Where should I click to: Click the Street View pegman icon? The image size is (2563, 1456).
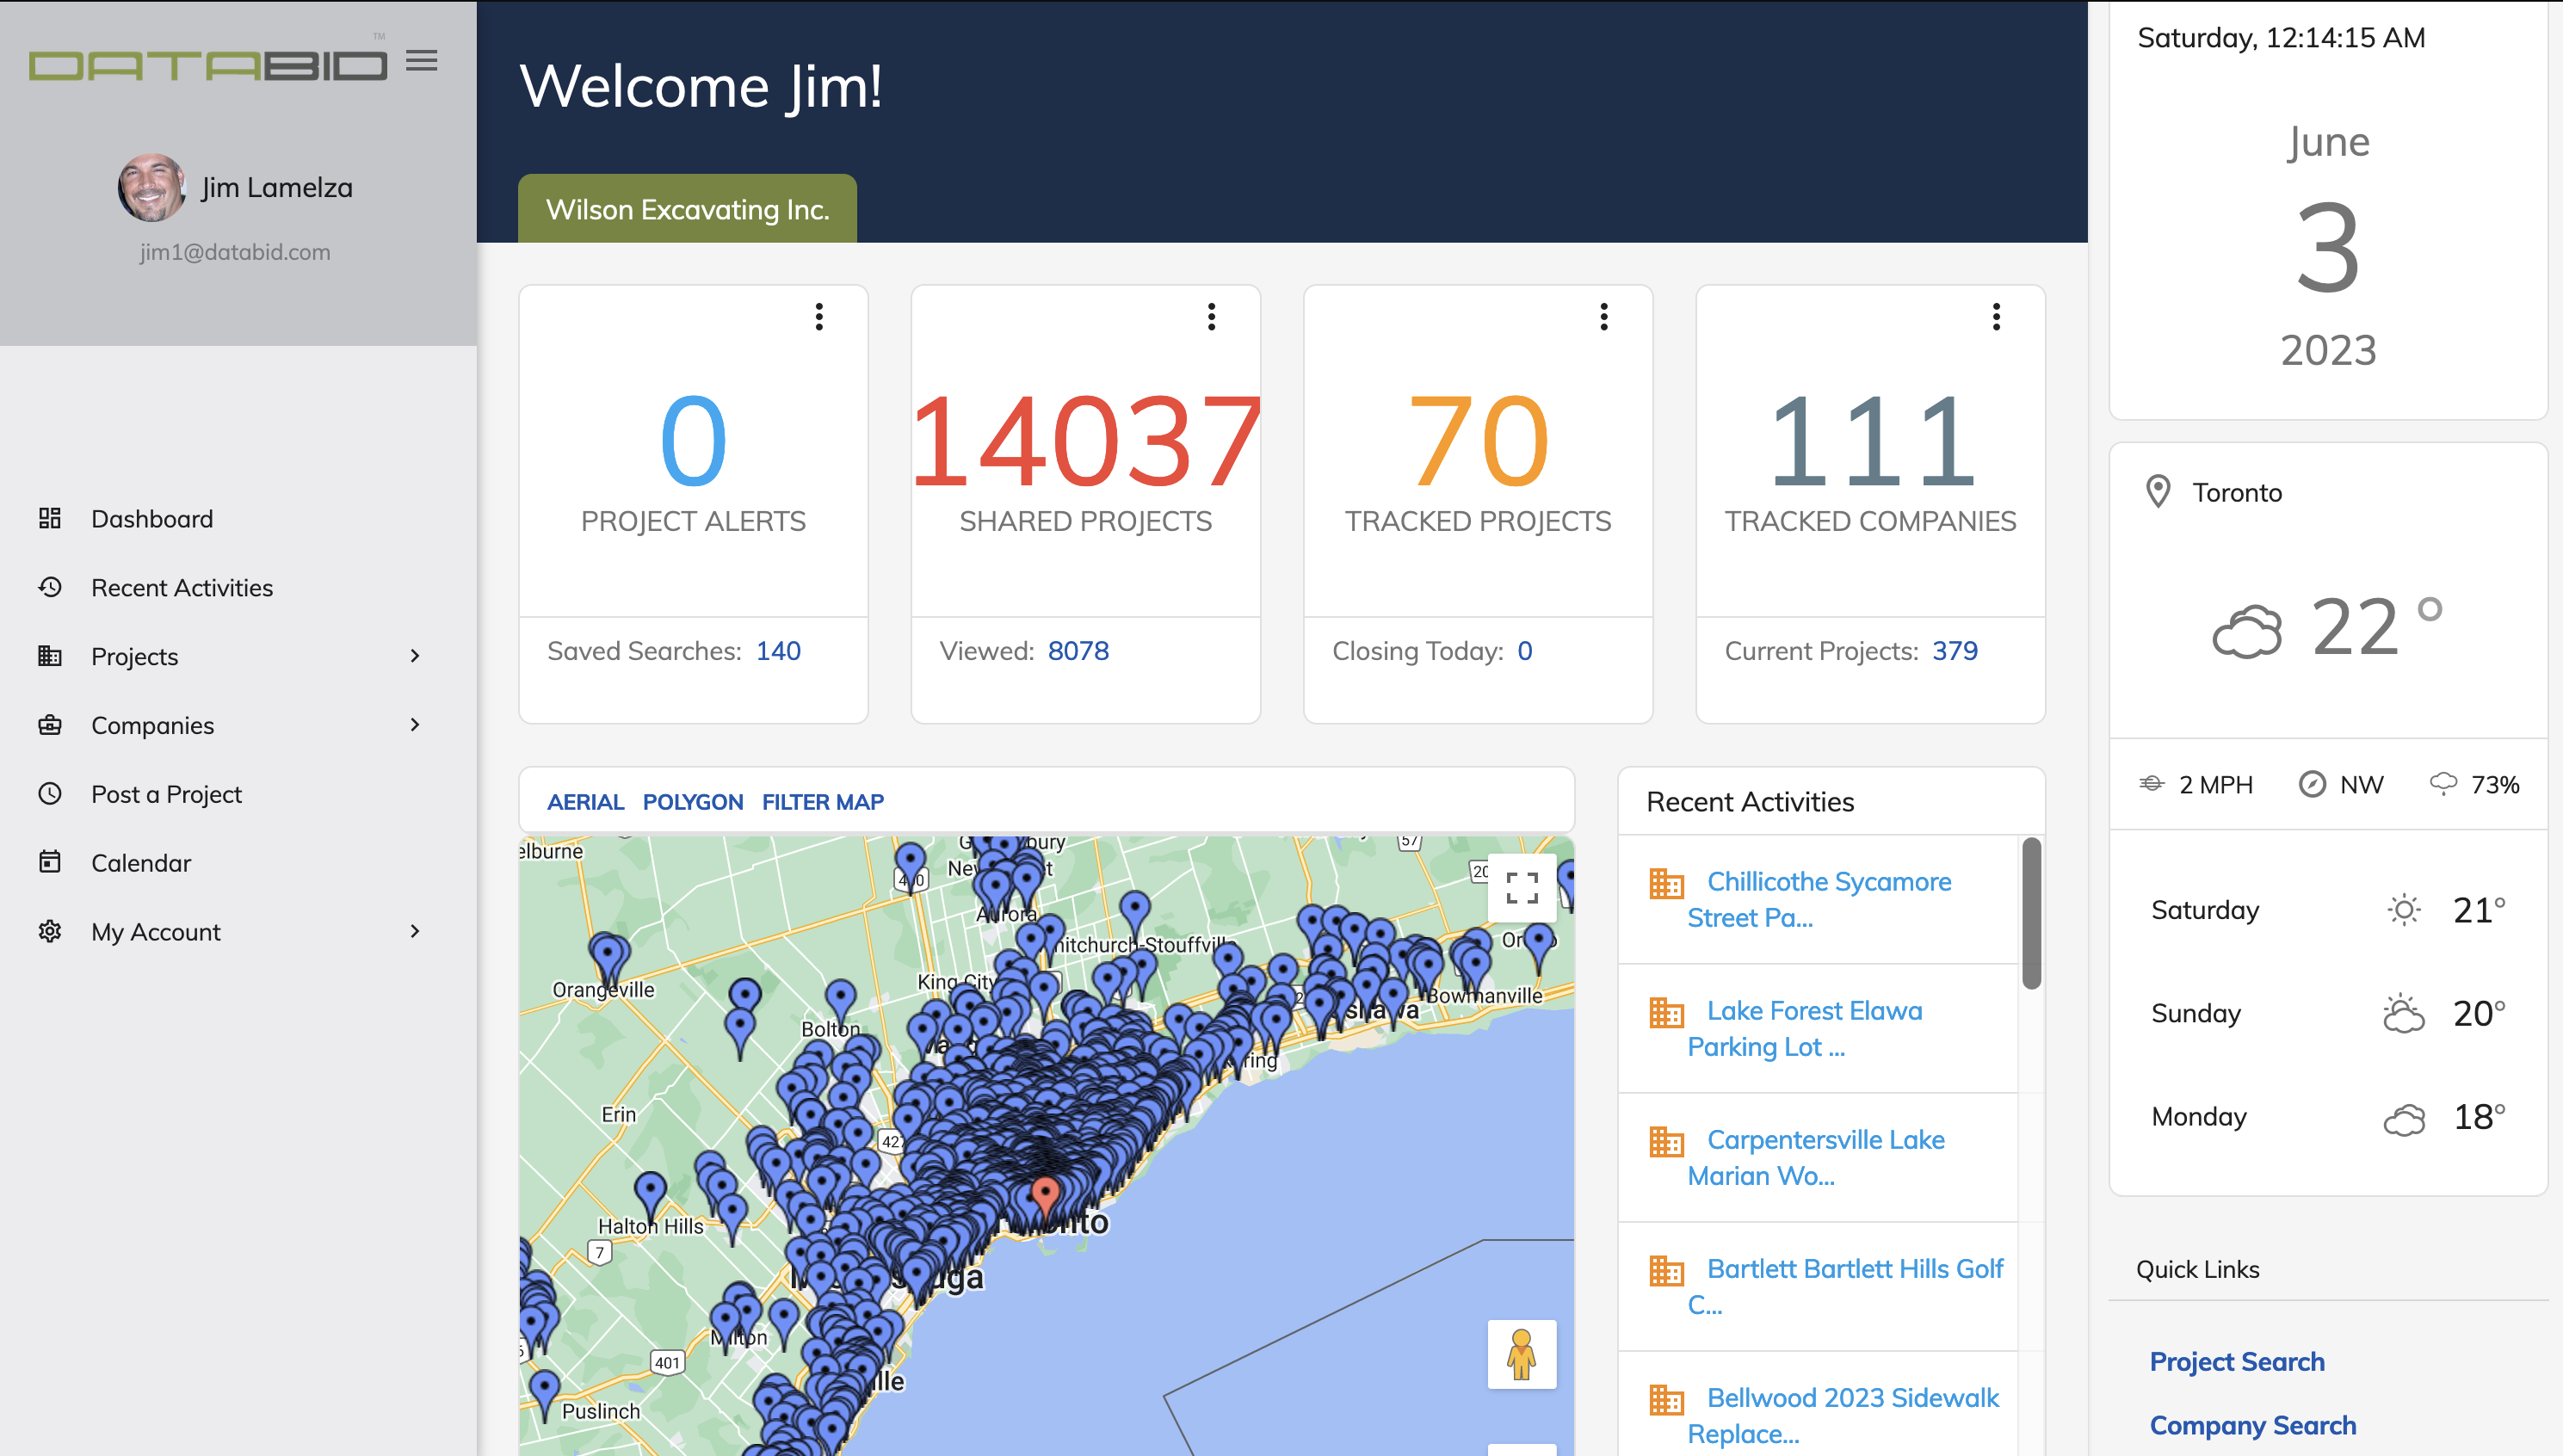pyautogui.click(x=1522, y=1354)
